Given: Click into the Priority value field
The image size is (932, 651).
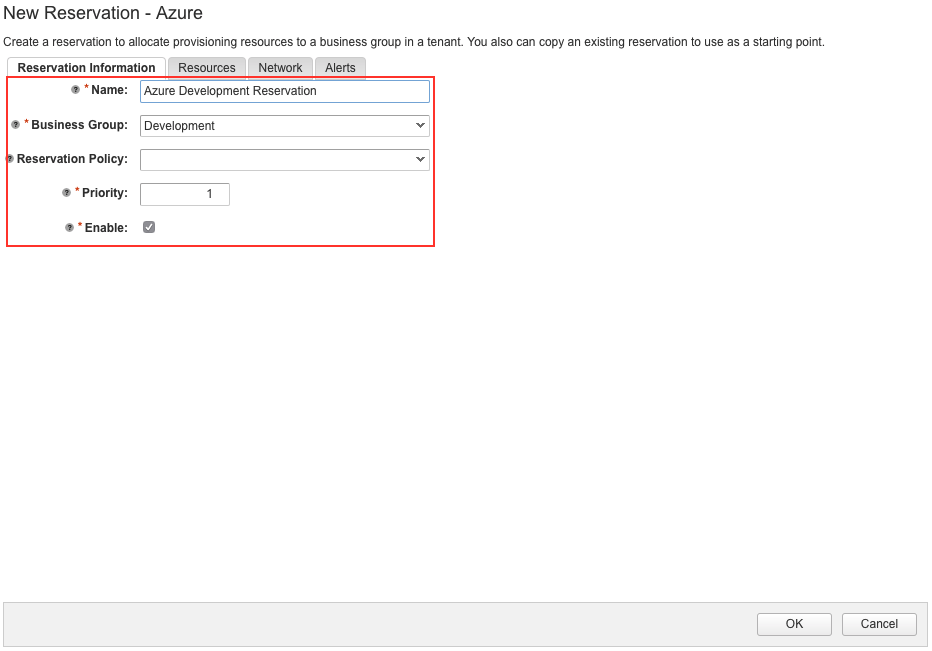Looking at the screenshot, I should pyautogui.click(x=185, y=194).
